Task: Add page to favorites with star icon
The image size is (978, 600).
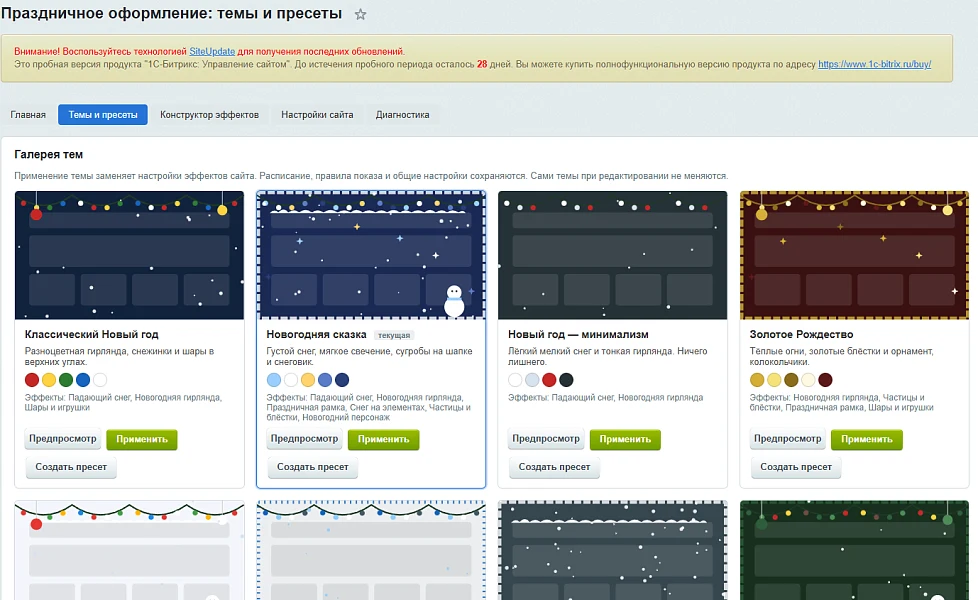Action: [361, 14]
